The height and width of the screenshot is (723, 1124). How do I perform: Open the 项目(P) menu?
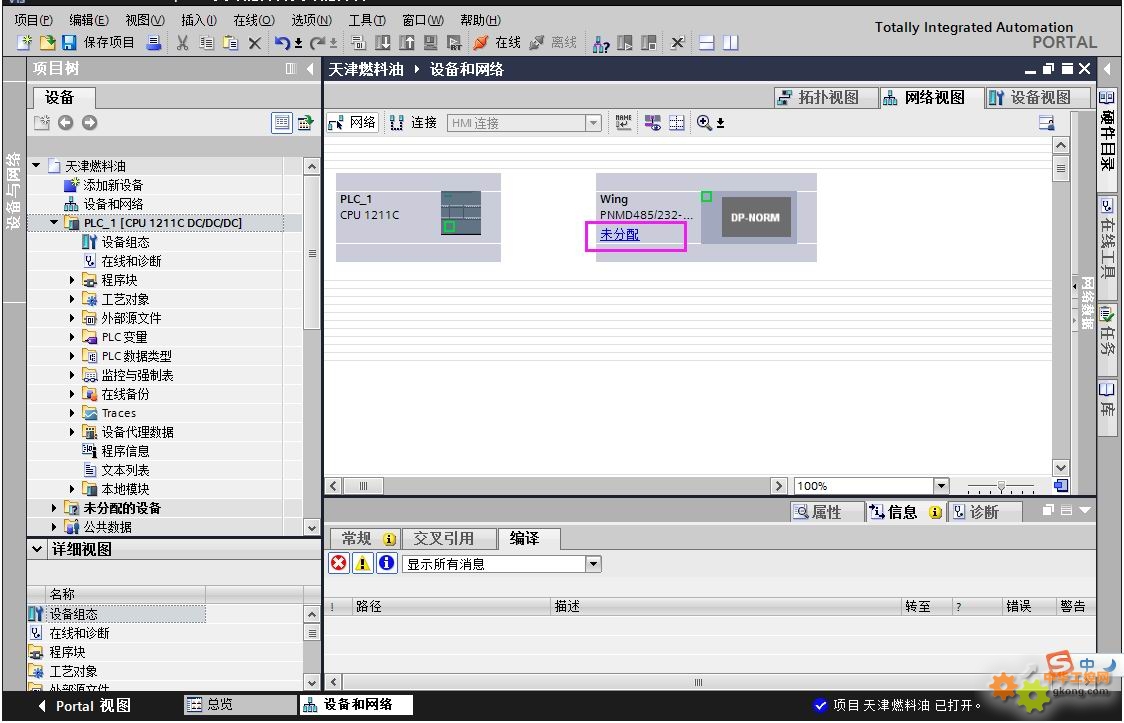click(33, 20)
